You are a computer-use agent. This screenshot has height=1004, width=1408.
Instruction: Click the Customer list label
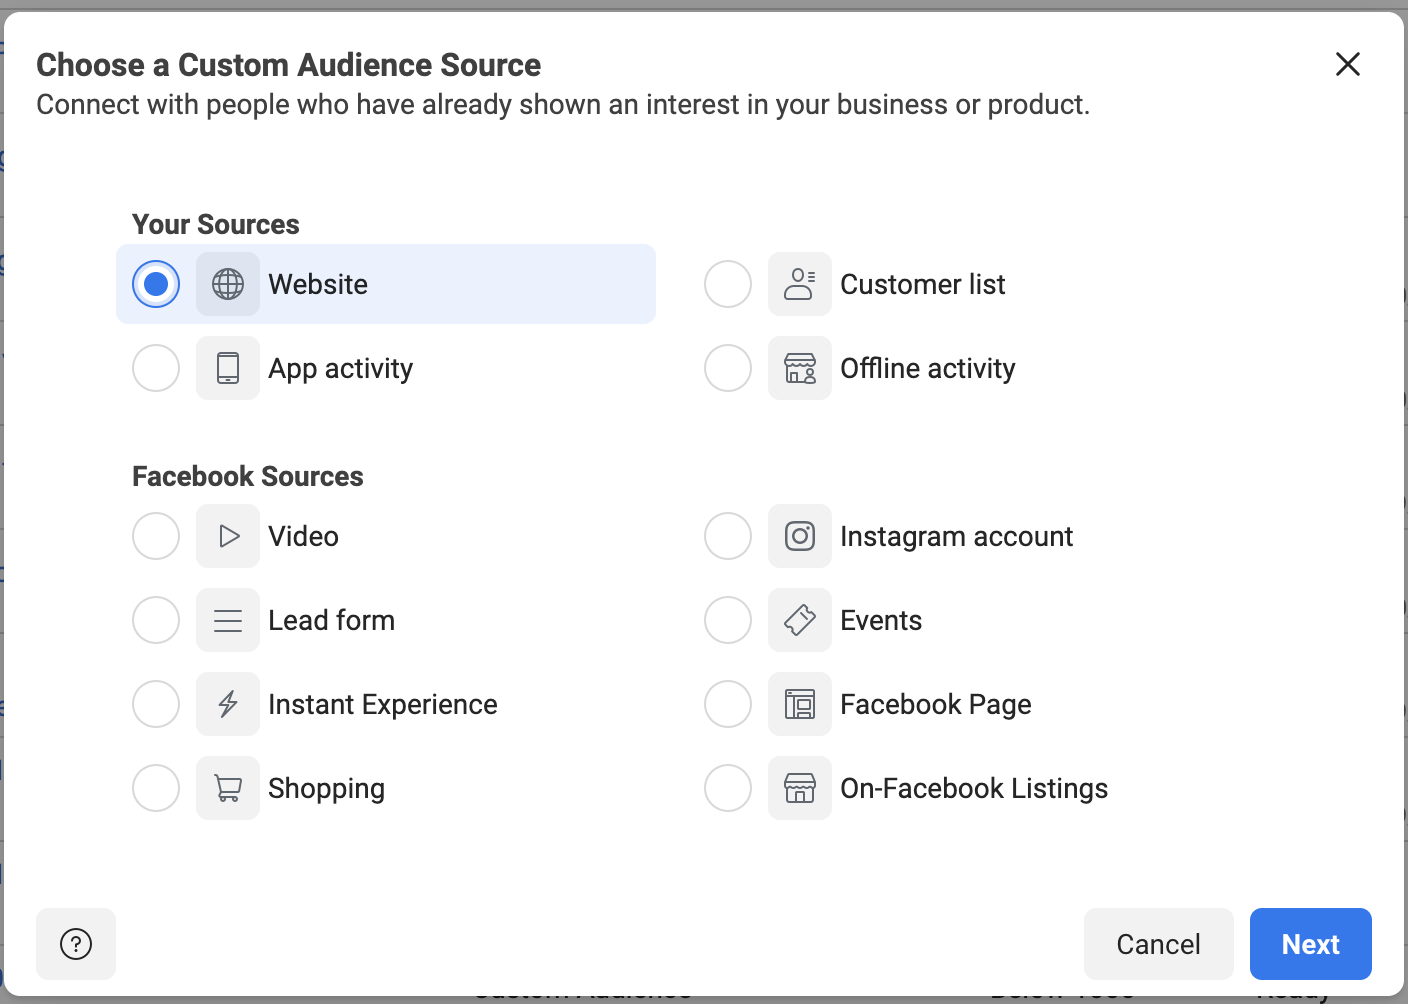(x=923, y=284)
